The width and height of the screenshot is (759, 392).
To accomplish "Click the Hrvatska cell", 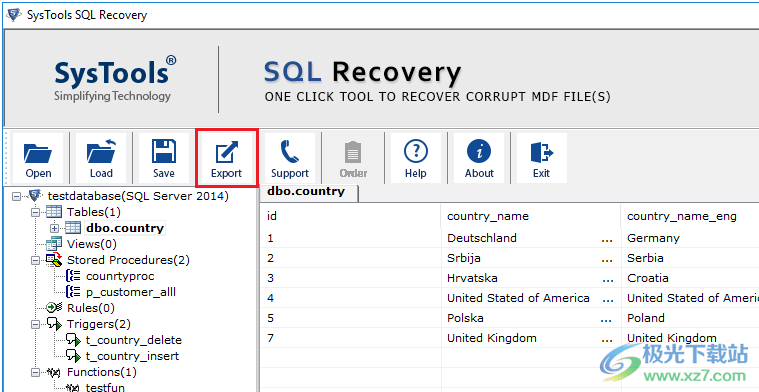I will (x=531, y=278).
